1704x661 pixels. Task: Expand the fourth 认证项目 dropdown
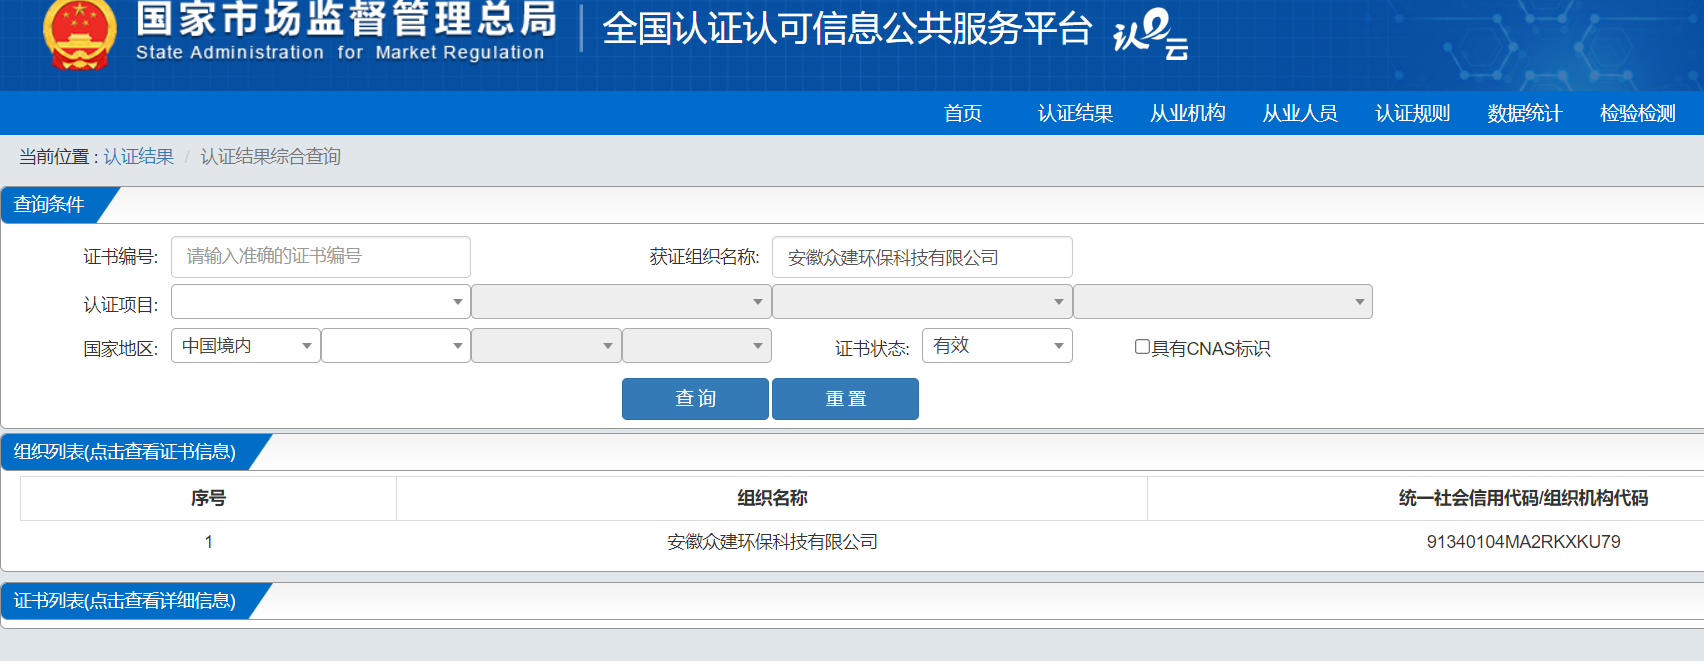click(1223, 301)
